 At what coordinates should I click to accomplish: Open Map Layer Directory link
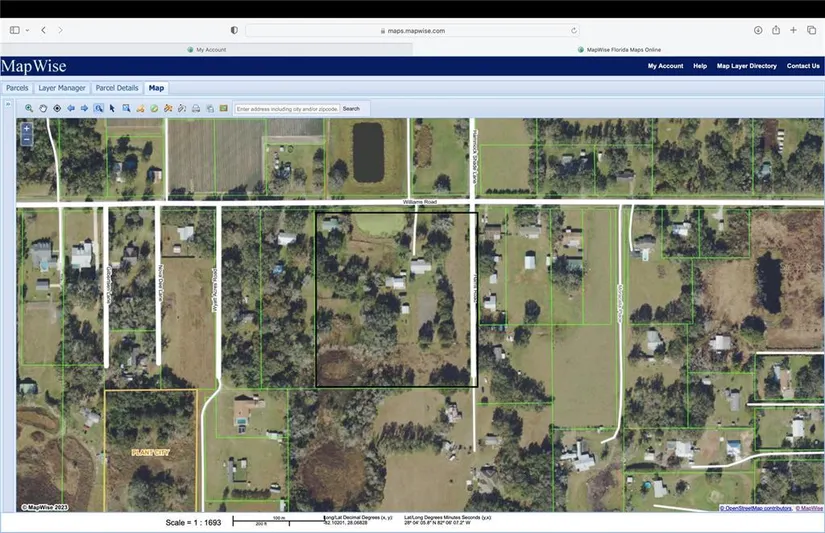click(x=746, y=66)
